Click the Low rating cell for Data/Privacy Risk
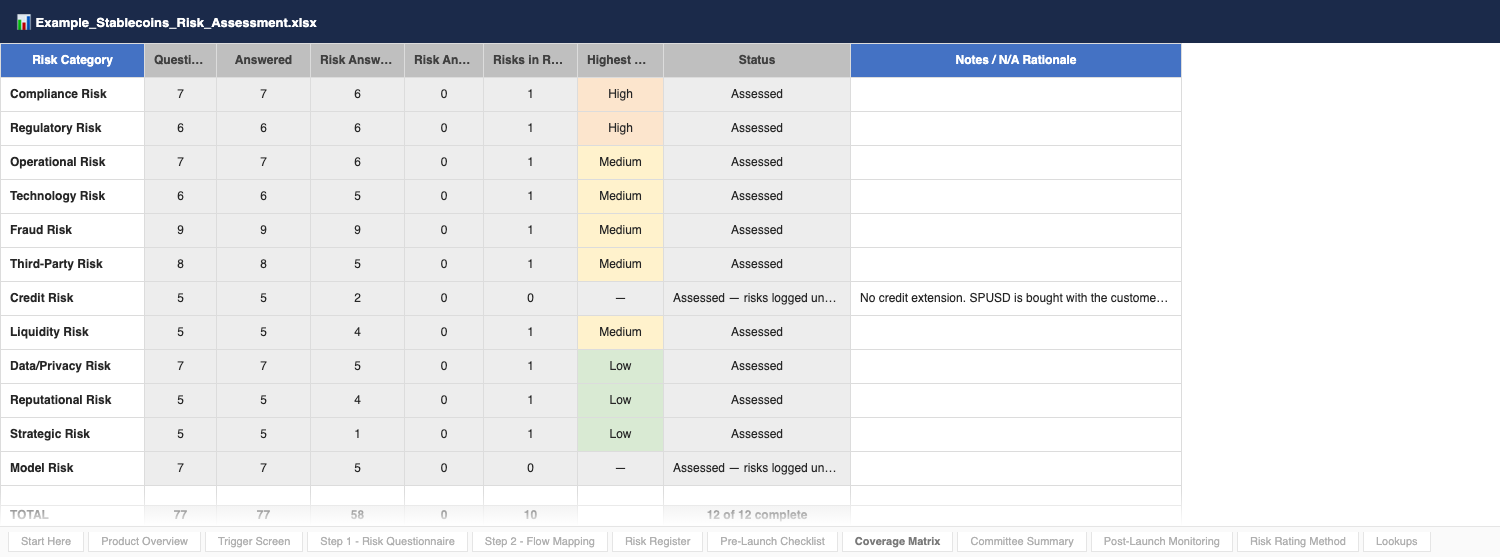Image resolution: width=1500 pixels, height=557 pixels. [x=620, y=366]
